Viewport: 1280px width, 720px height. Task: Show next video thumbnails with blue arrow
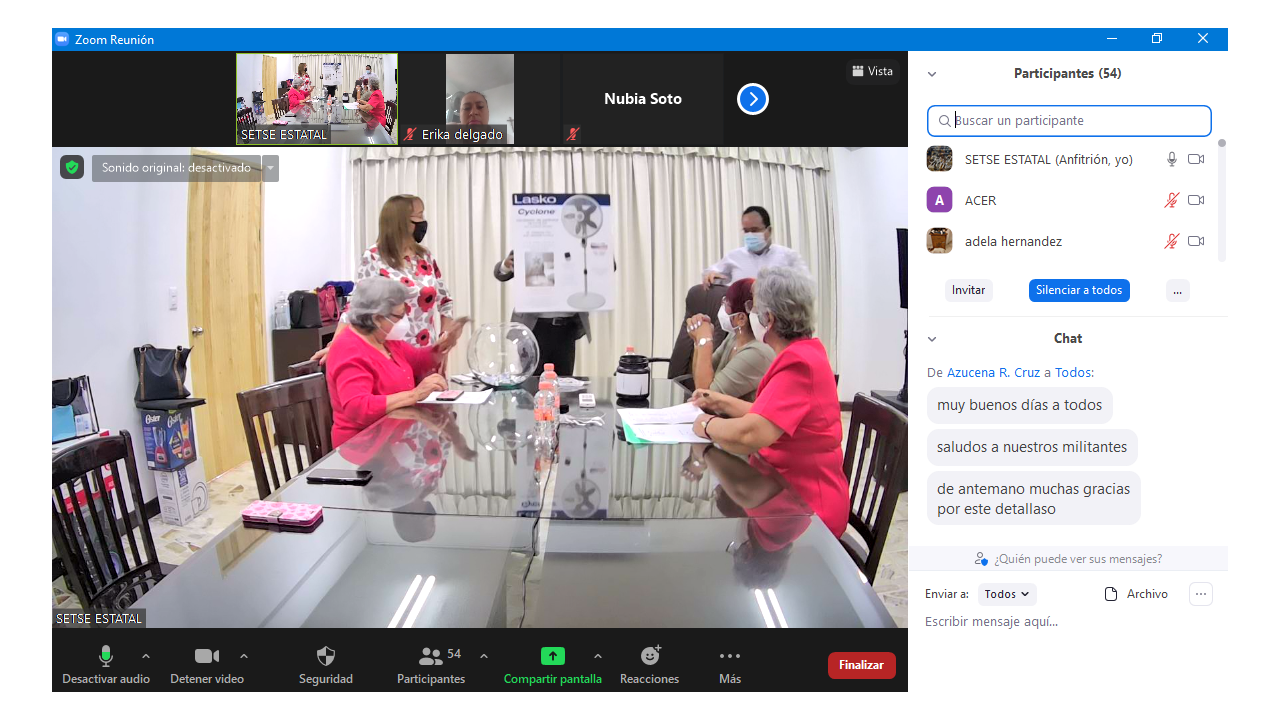tap(753, 99)
